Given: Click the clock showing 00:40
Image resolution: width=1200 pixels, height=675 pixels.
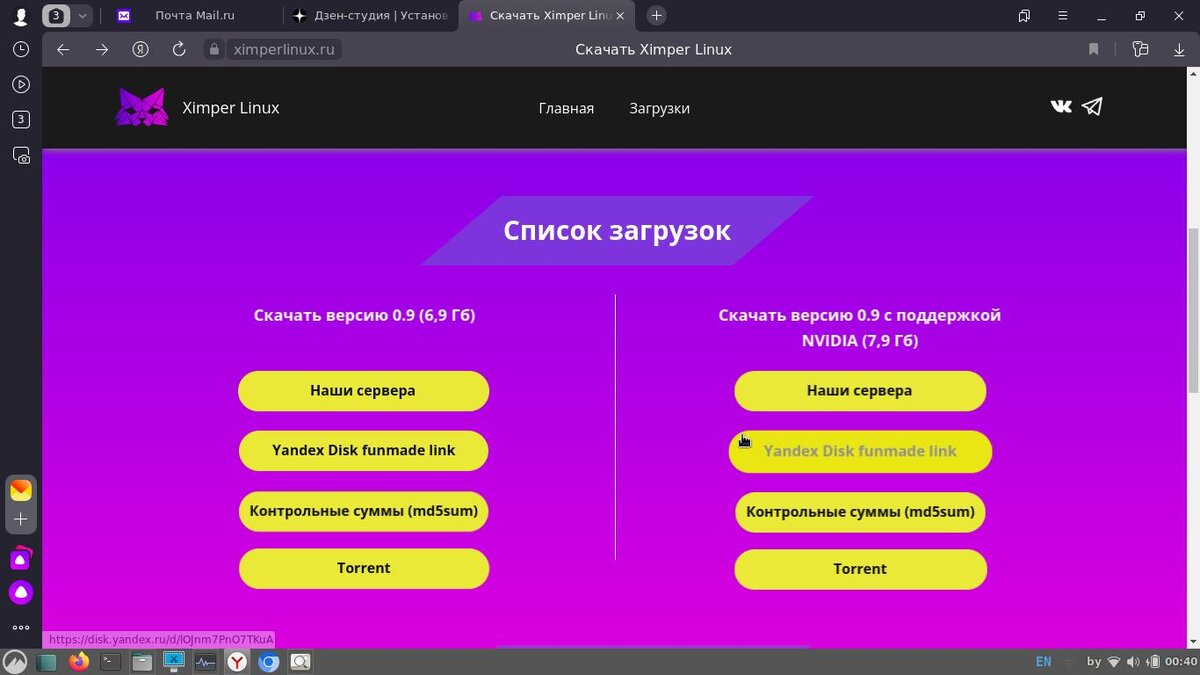Looking at the screenshot, I should [x=1181, y=662].
